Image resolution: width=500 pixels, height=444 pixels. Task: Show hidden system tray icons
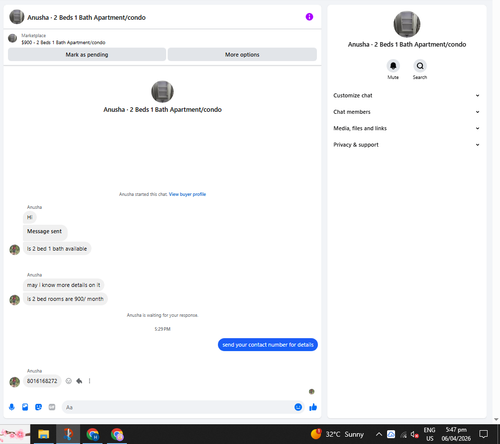[379, 434]
